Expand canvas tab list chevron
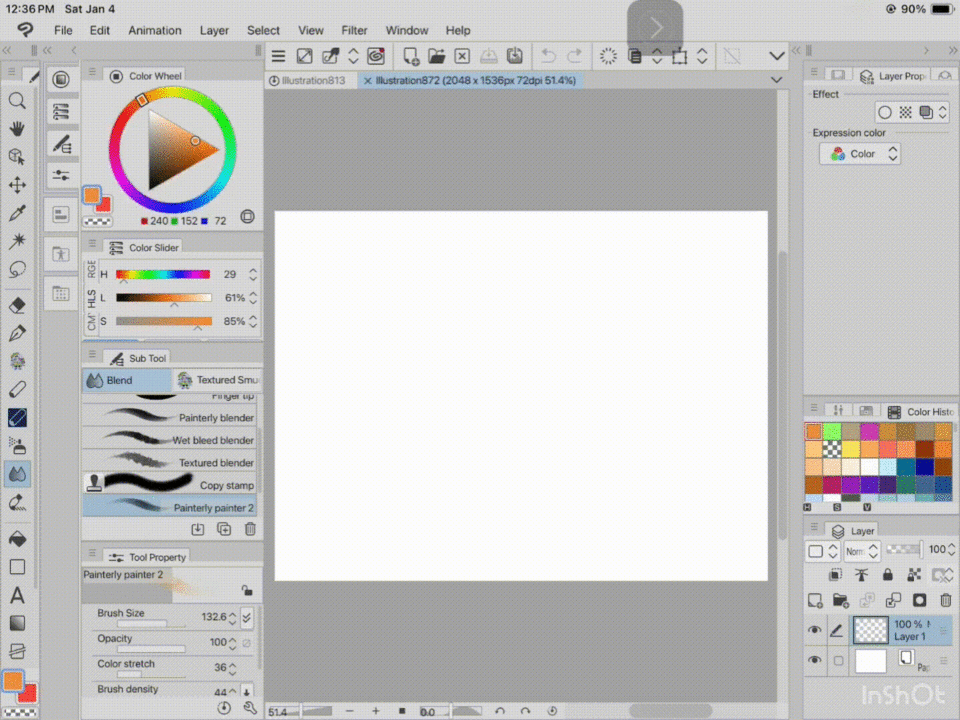960x720 pixels. click(x=776, y=80)
